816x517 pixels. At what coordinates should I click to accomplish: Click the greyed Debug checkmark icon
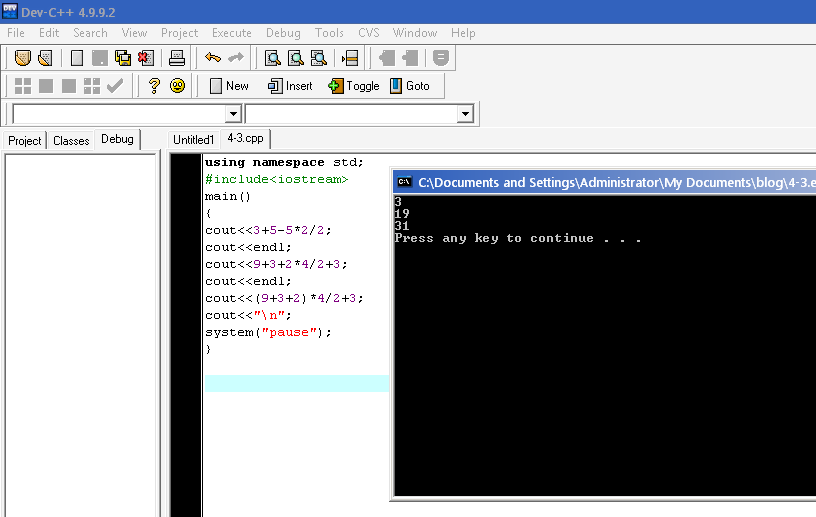114,85
